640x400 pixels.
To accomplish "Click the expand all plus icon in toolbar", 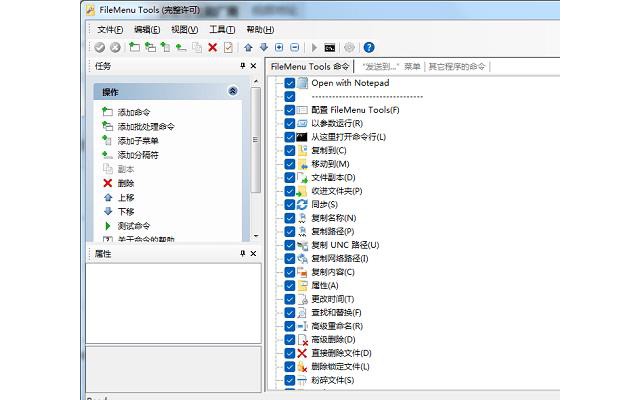I will pos(279,47).
